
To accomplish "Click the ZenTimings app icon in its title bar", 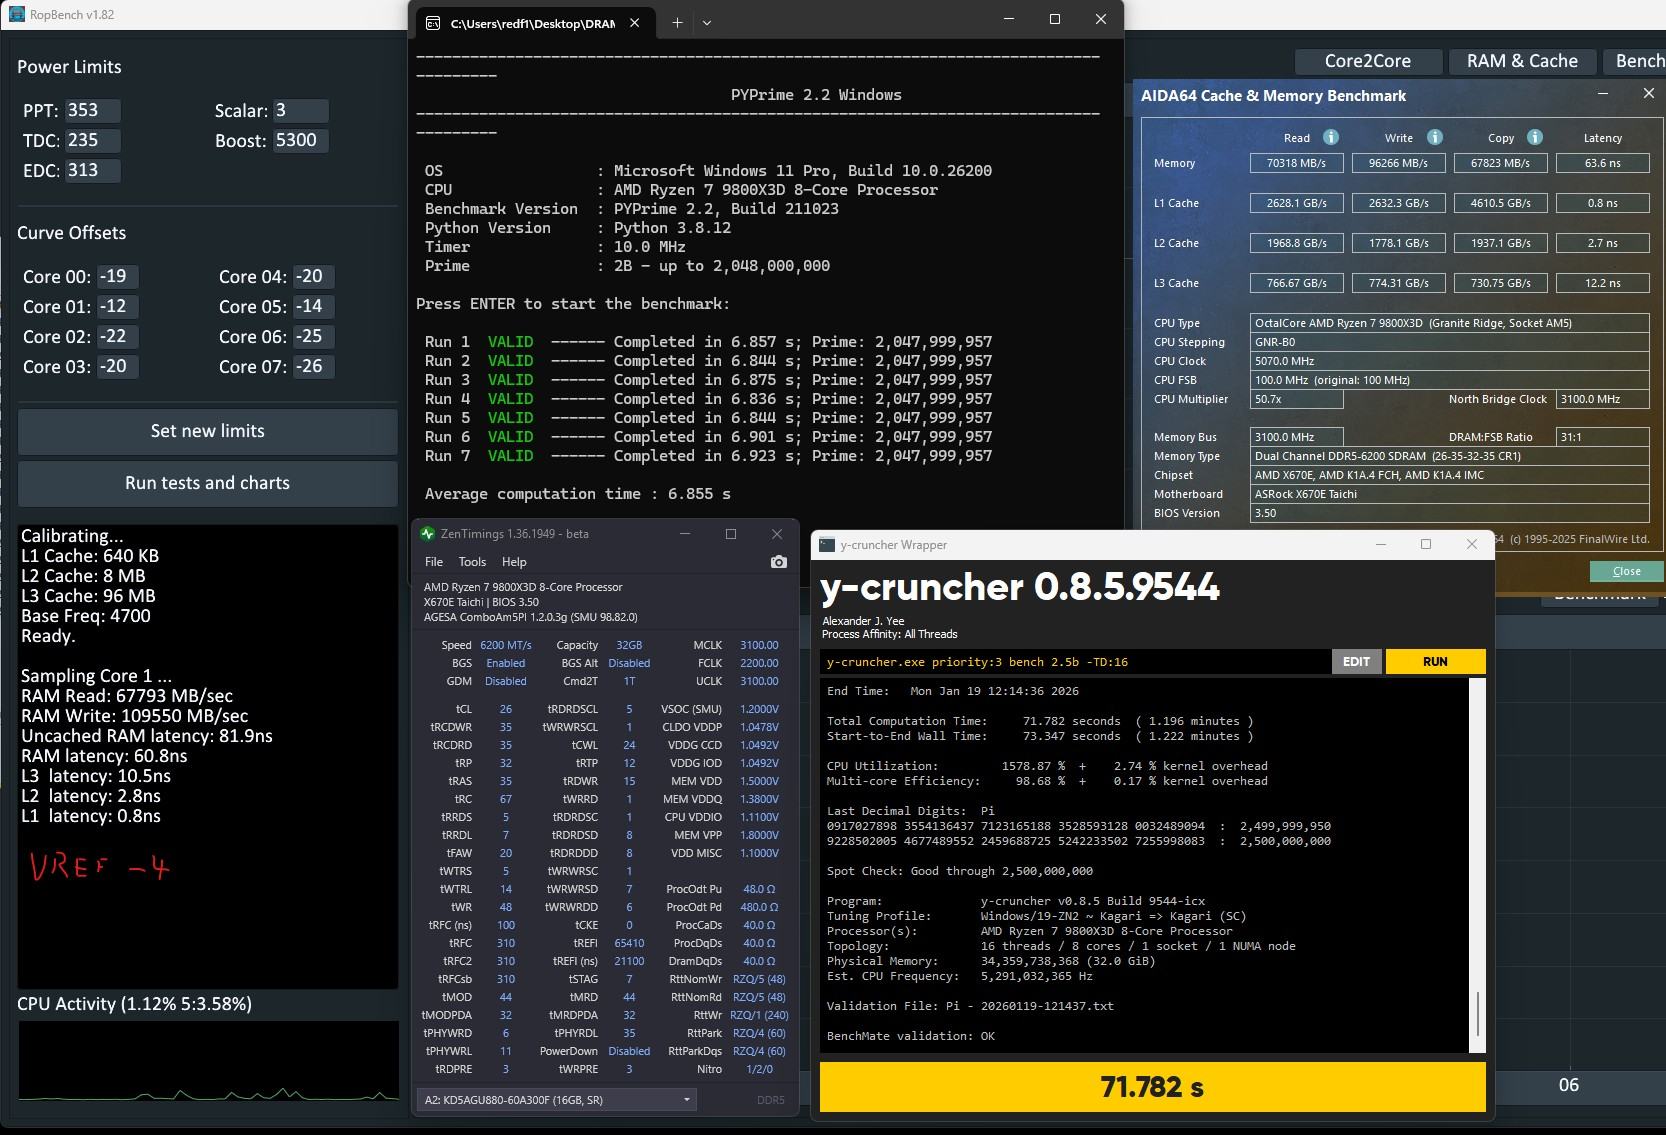I will click(428, 534).
